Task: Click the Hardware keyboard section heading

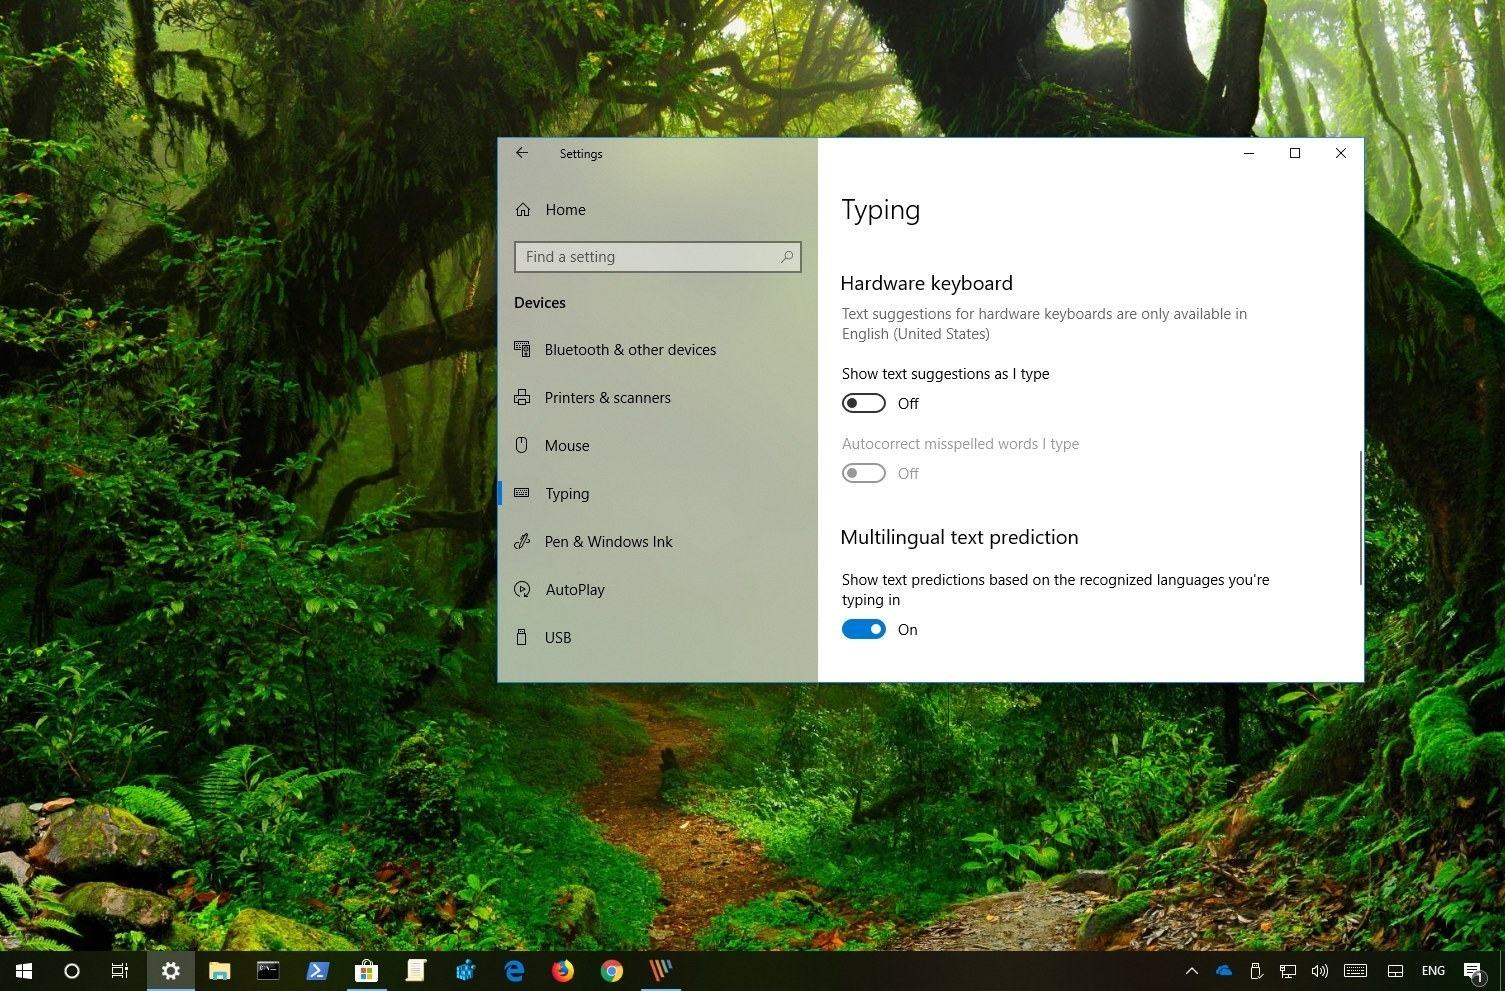Action: click(x=927, y=283)
